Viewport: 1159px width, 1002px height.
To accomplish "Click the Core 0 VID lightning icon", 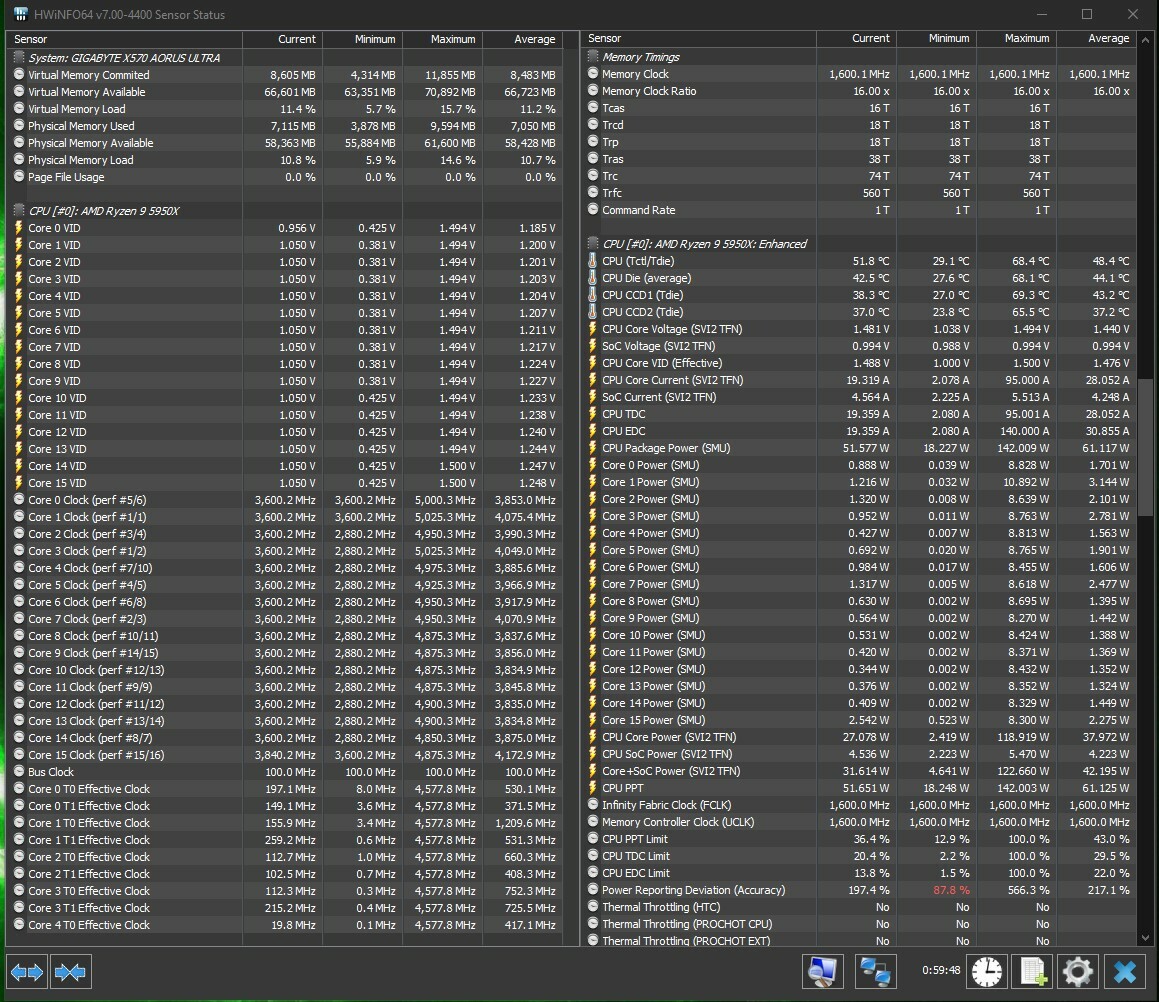I will tap(18, 228).
